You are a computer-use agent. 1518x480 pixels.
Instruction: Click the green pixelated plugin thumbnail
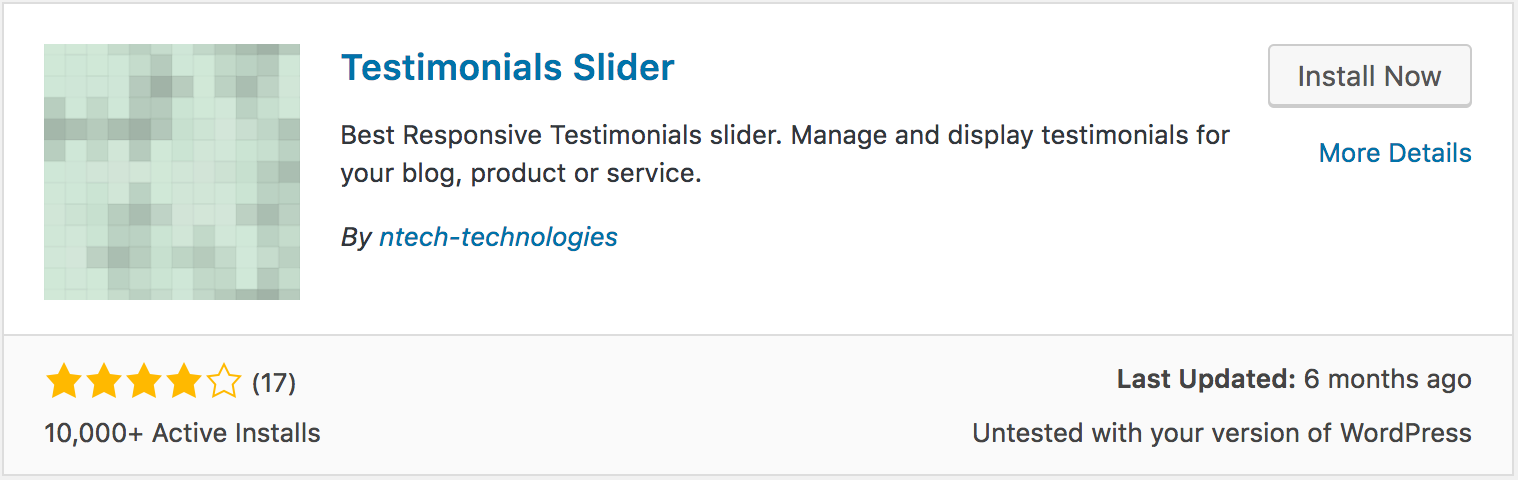coord(172,172)
